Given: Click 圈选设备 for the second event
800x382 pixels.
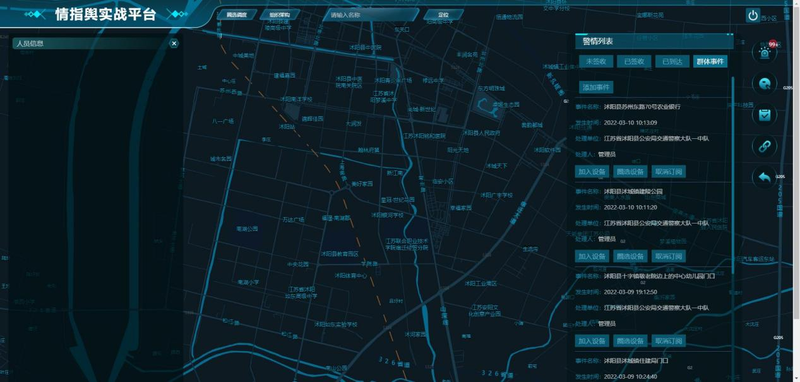Looking at the screenshot, I should [630, 256].
